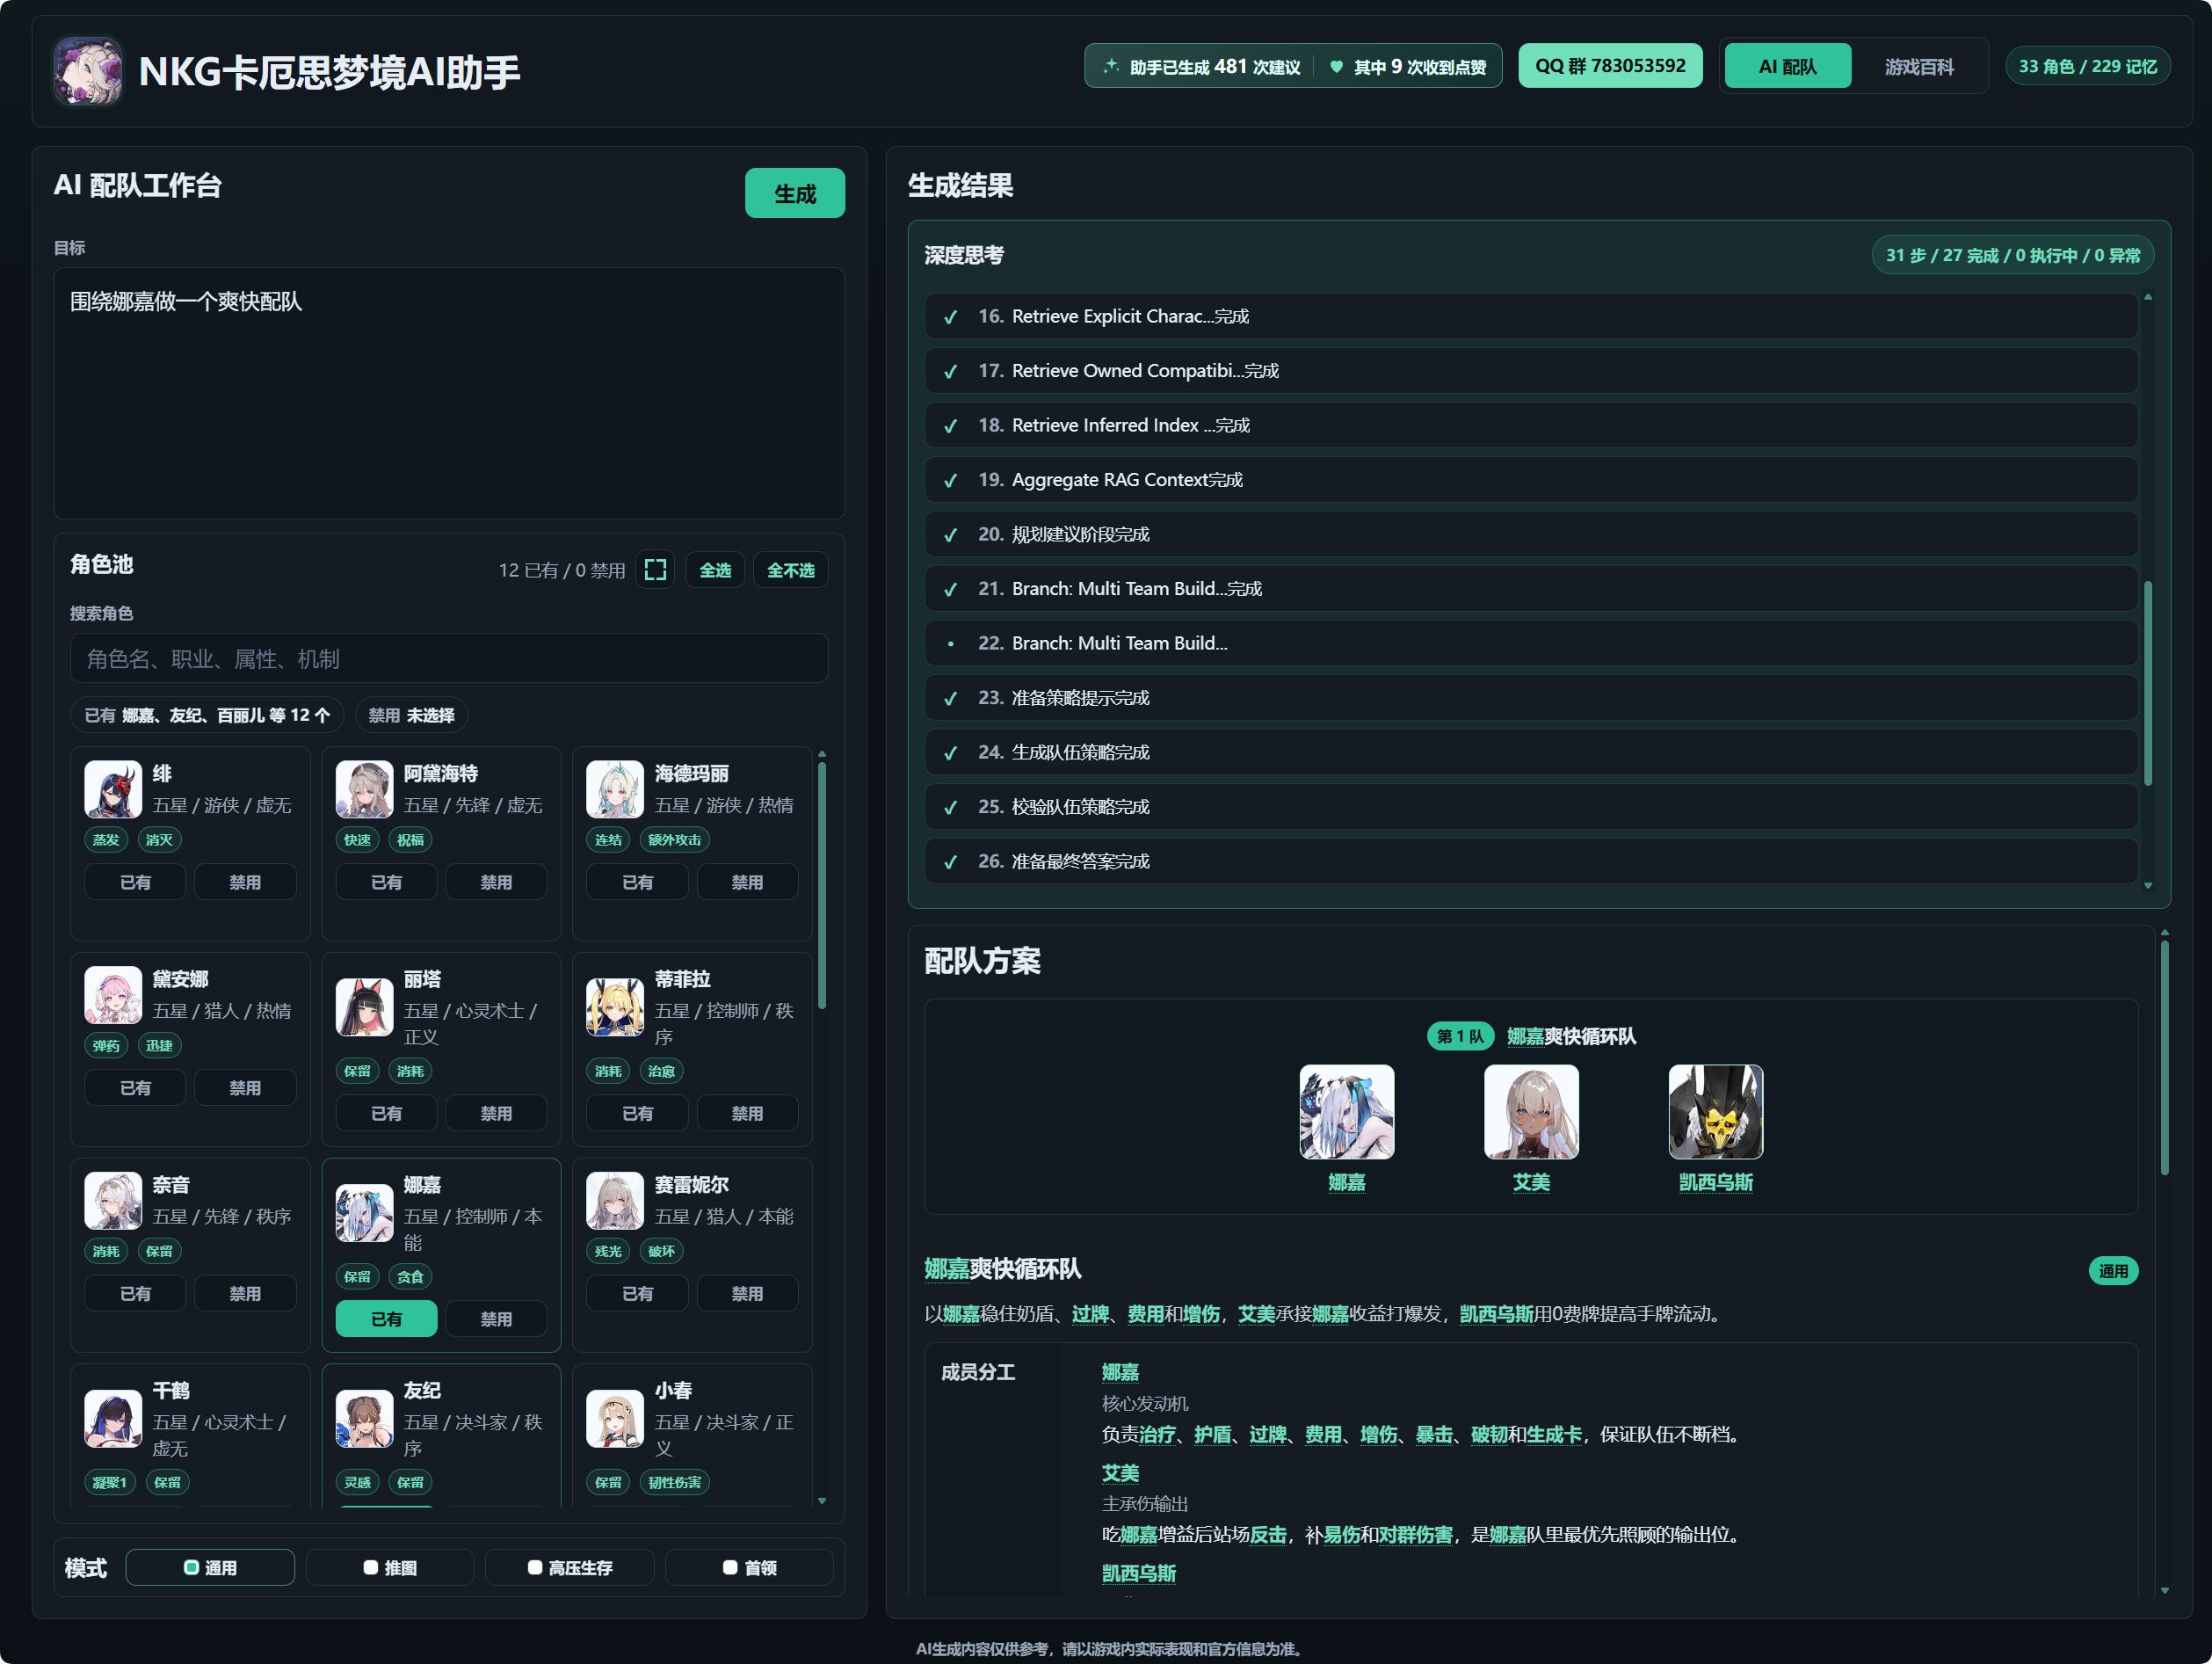Select 蒂菲拉 character portrait

point(615,1007)
